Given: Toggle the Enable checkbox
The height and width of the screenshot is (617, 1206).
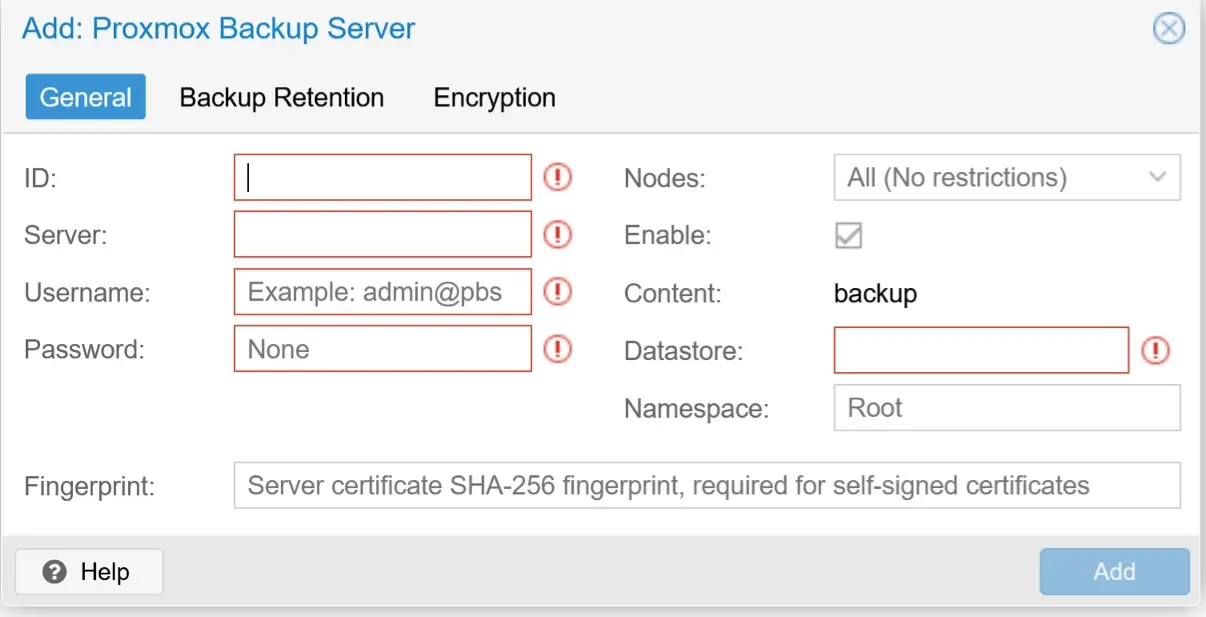Looking at the screenshot, I should (849, 236).
